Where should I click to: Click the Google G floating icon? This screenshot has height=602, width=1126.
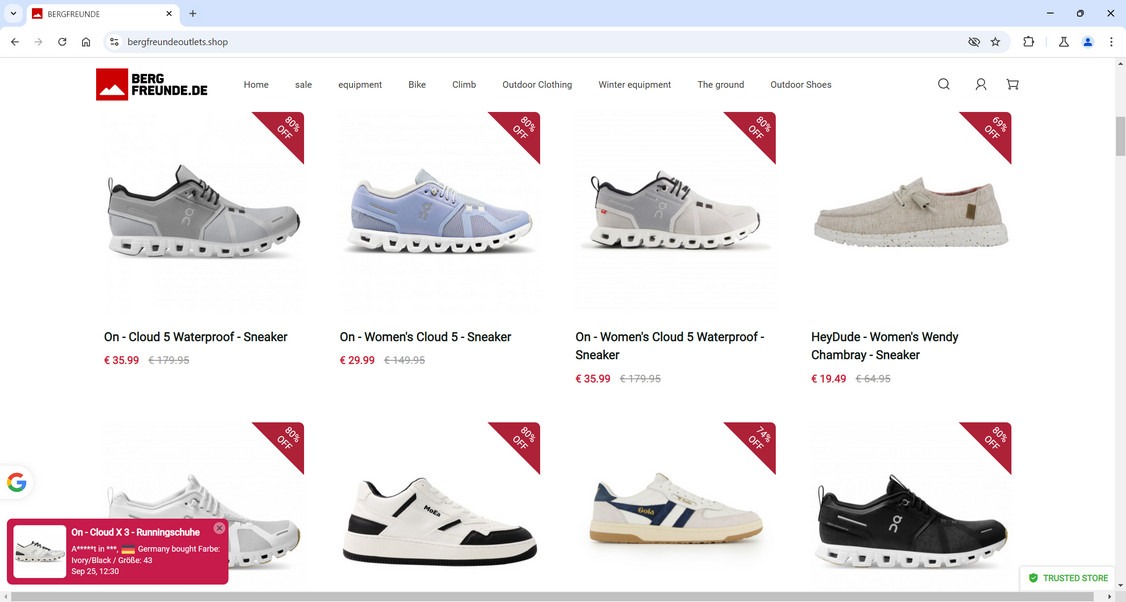pos(17,482)
